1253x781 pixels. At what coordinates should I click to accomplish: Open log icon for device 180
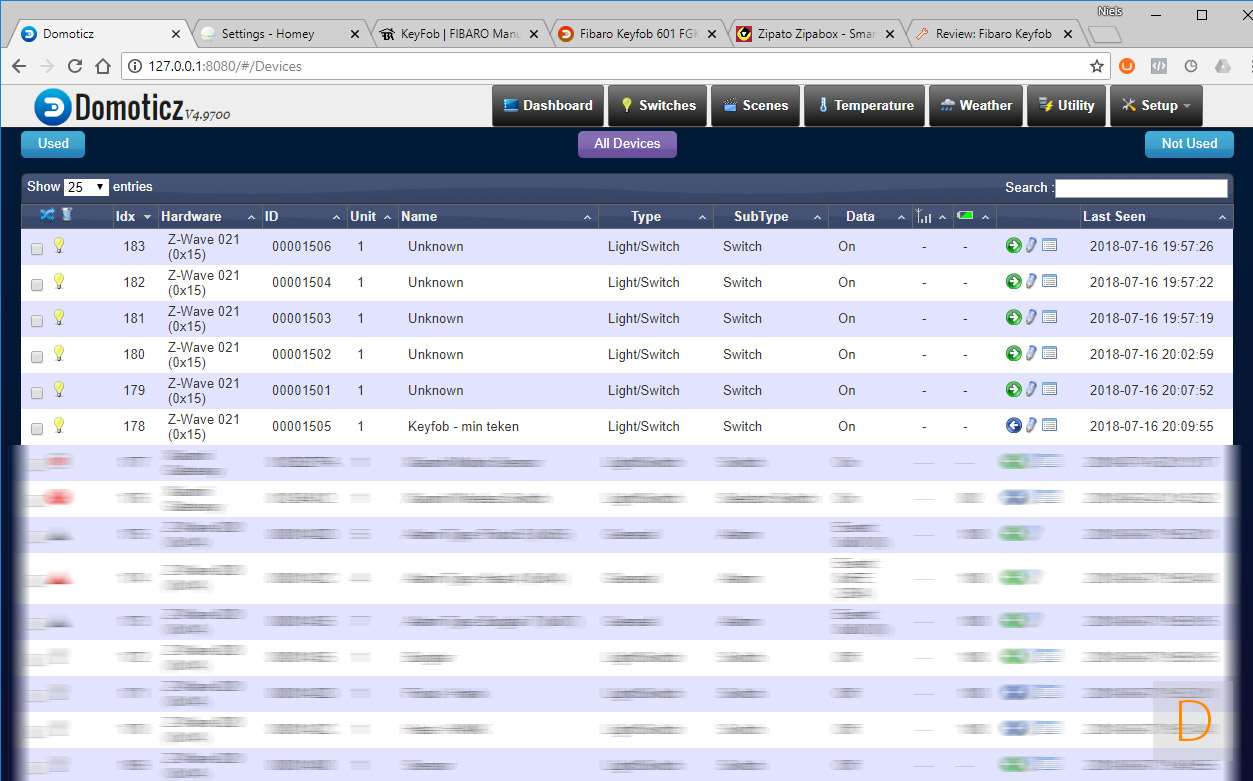1049,353
